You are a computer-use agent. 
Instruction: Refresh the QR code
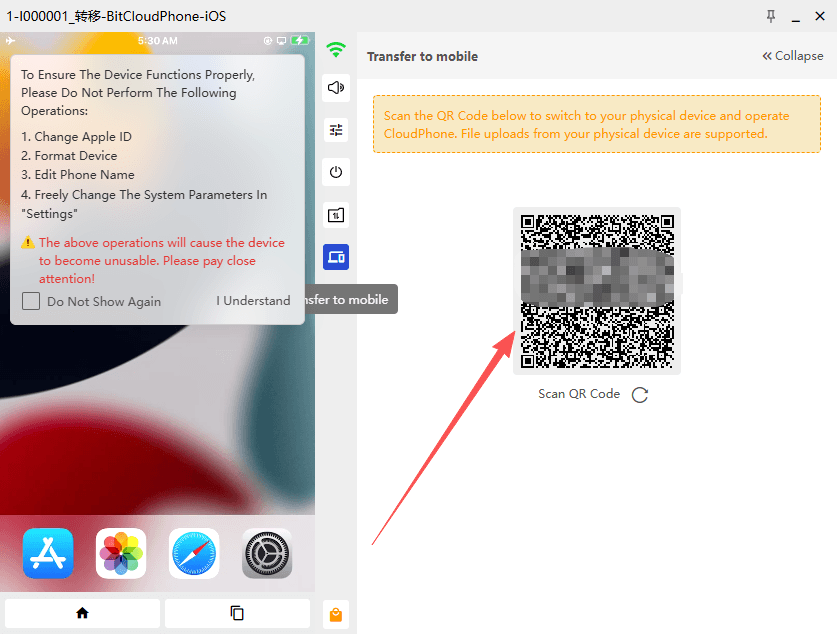(639, 395)
